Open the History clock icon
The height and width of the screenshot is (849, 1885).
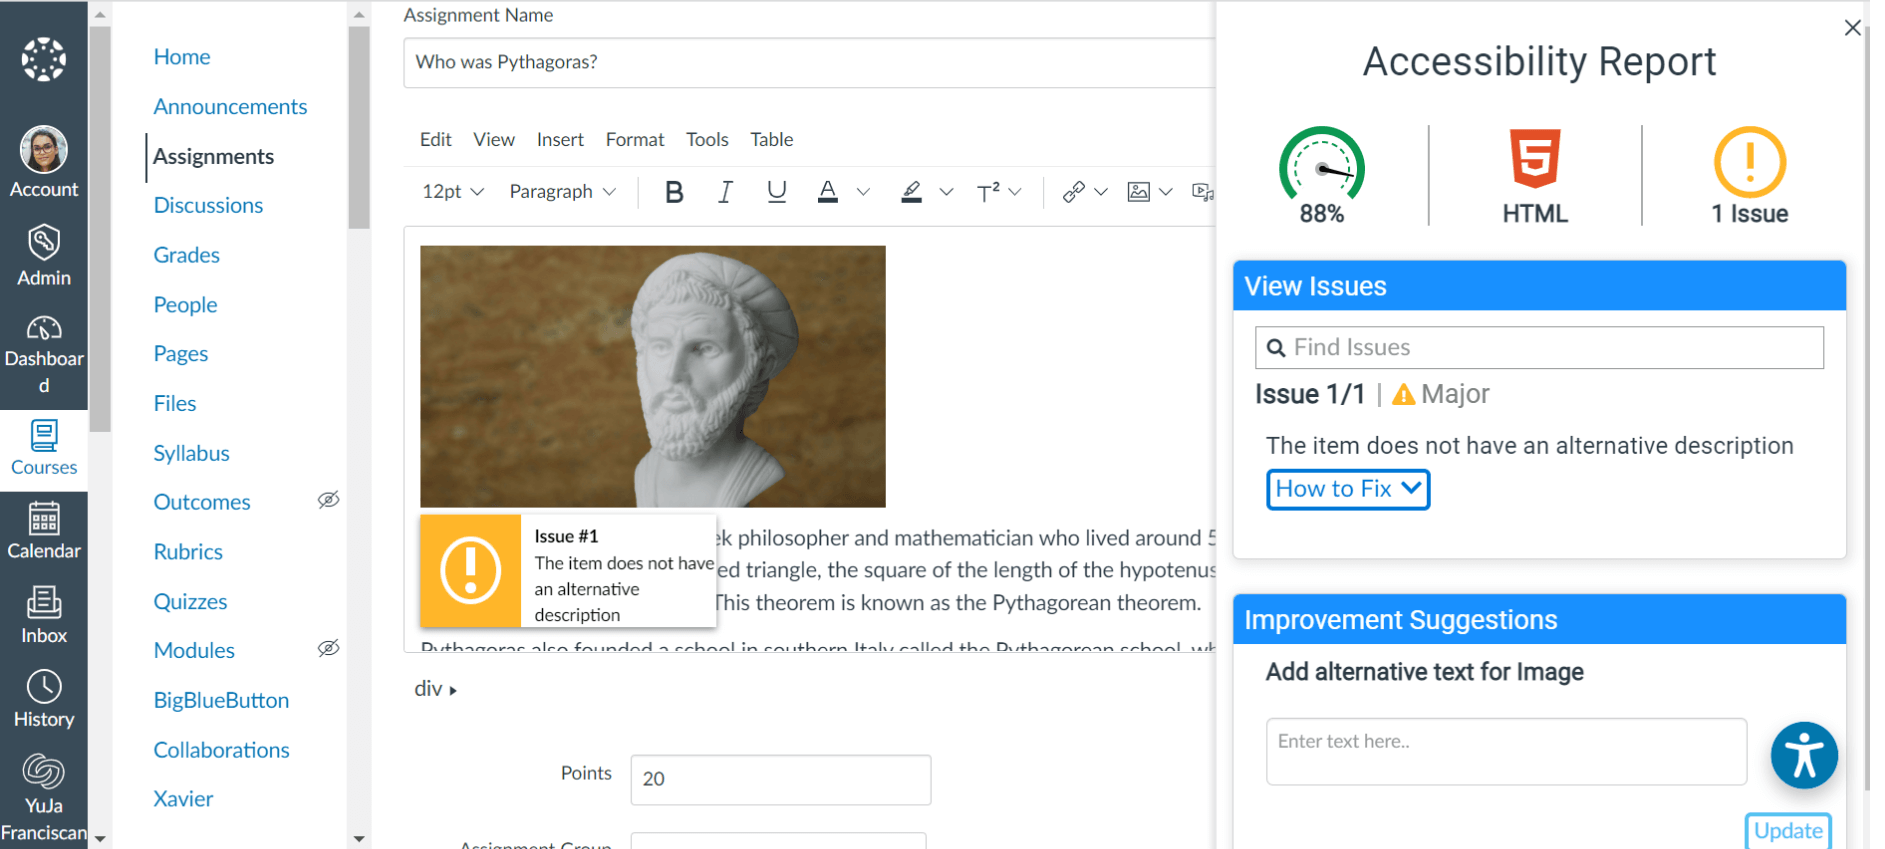pyautogui.click(x=44, y=687)
